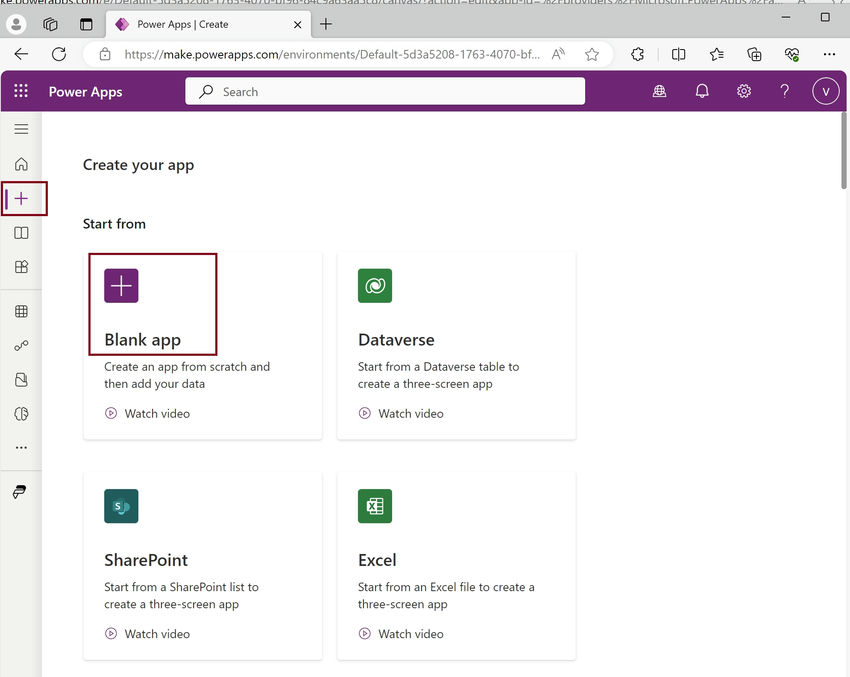Click the SharePoint card icon

[x=121, y=506]
